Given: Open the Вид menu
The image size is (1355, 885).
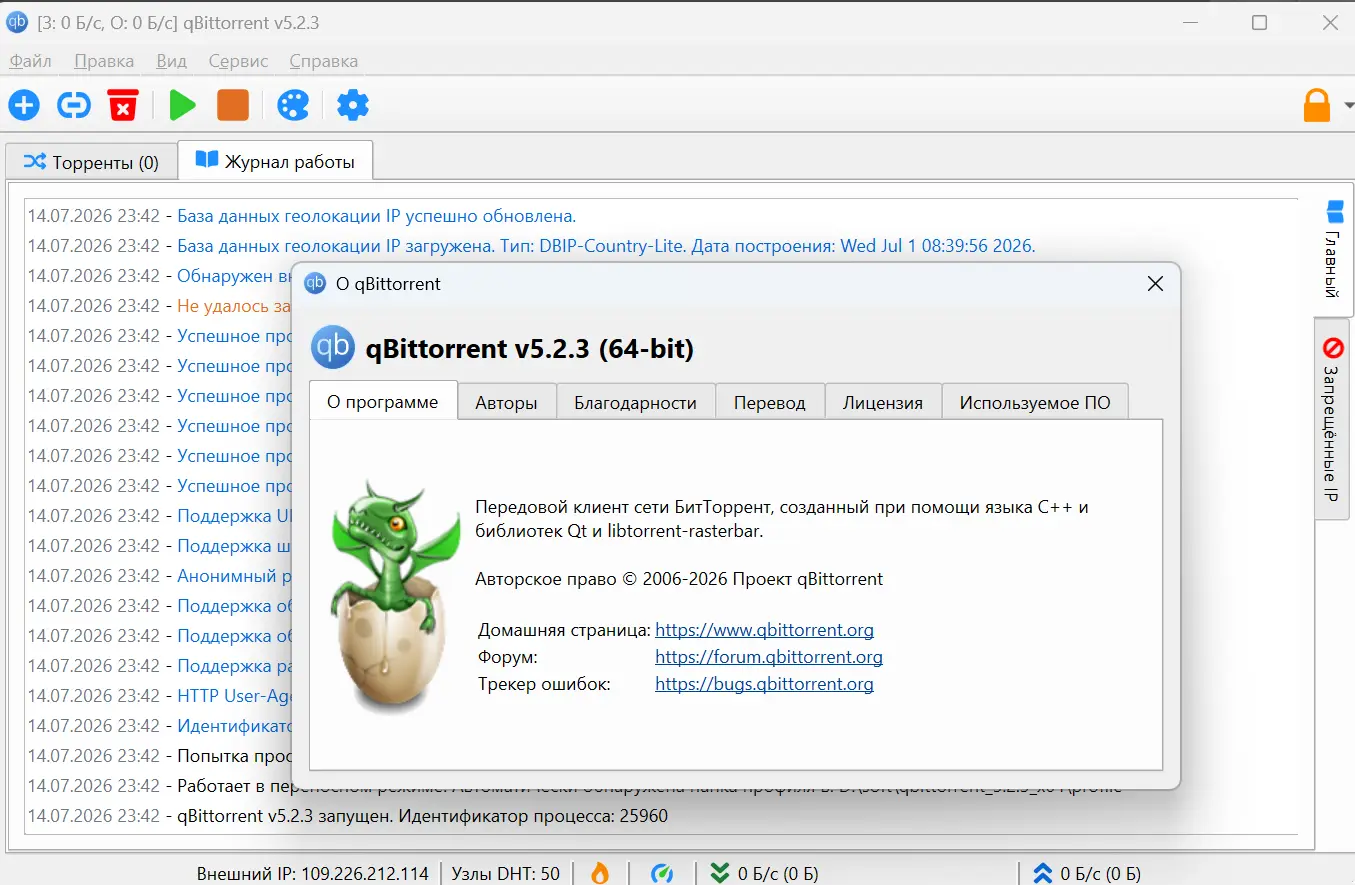Looking at the screenshot, I should coord(171,61).
